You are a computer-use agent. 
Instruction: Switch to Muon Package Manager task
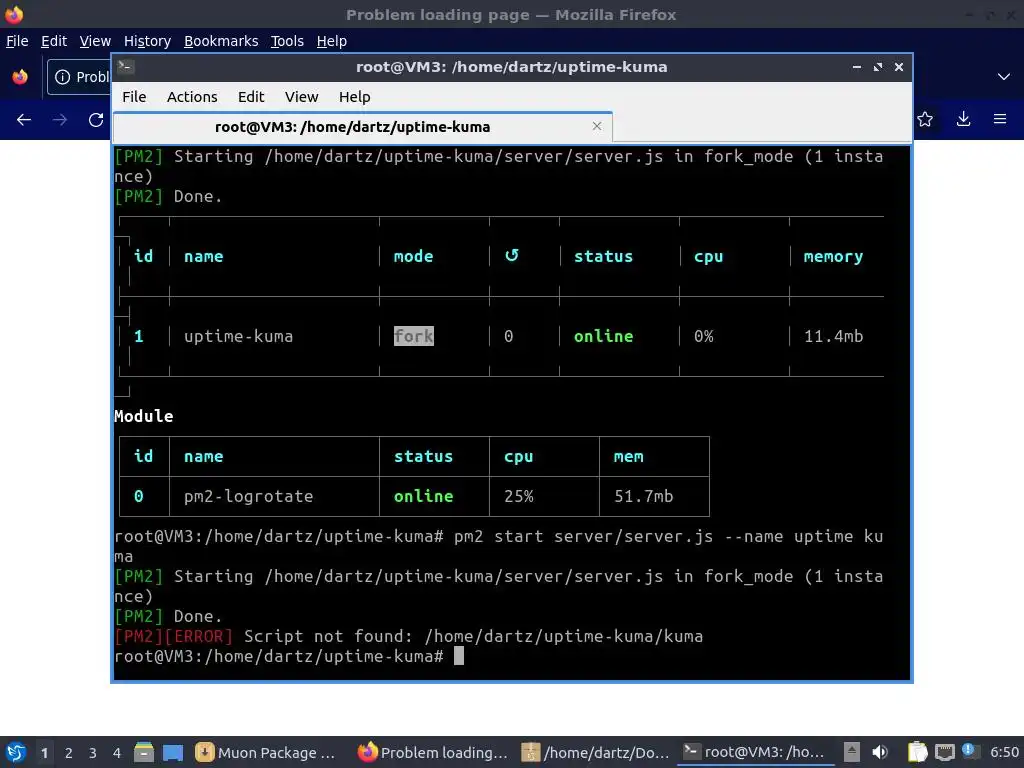click(x=266, y=752)
